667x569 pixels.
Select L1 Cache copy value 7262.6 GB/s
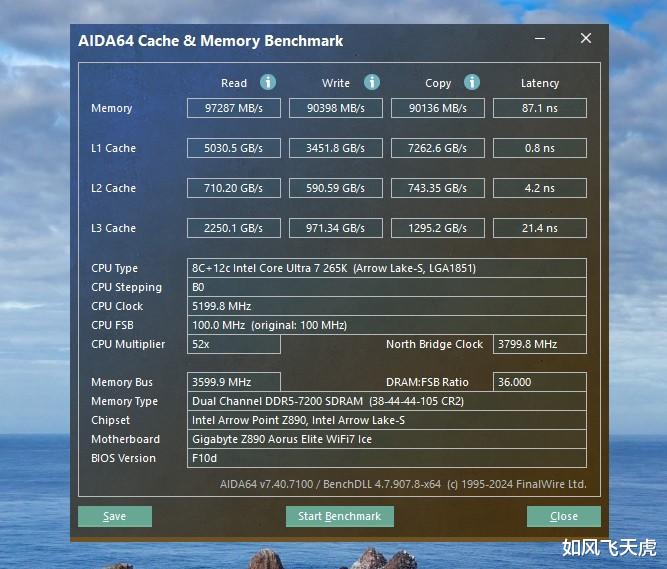point(438,148)
